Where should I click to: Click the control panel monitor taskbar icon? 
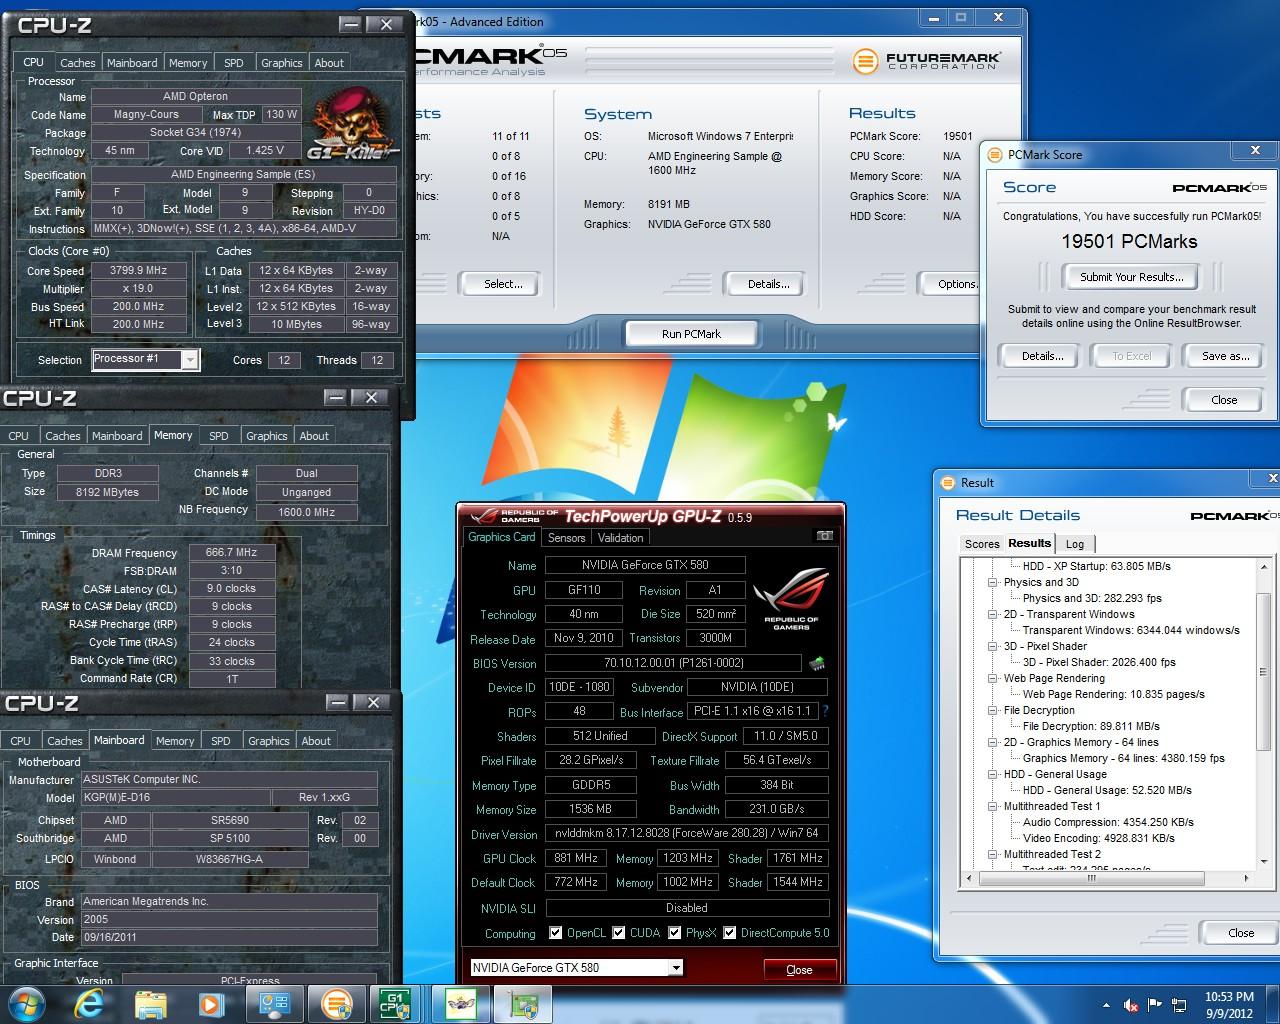tap(274, 1004)
